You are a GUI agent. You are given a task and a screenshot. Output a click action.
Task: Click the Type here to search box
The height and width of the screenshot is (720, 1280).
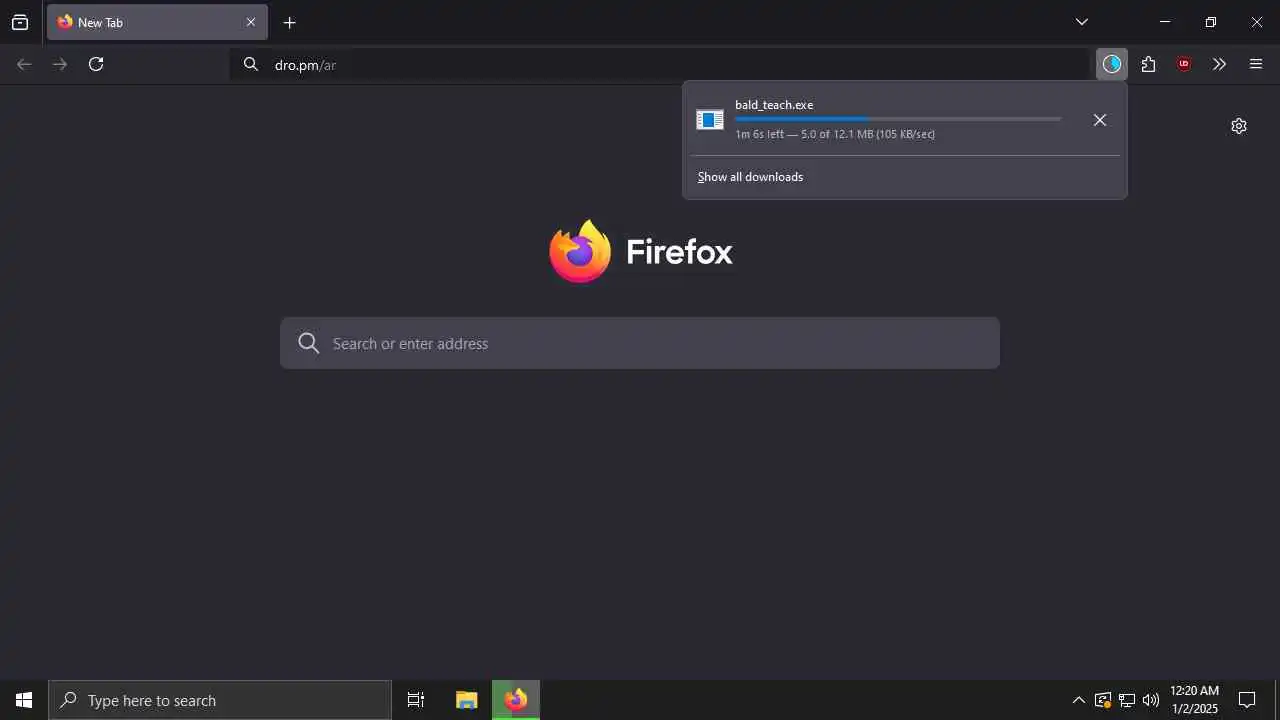(x=220, y=700)
